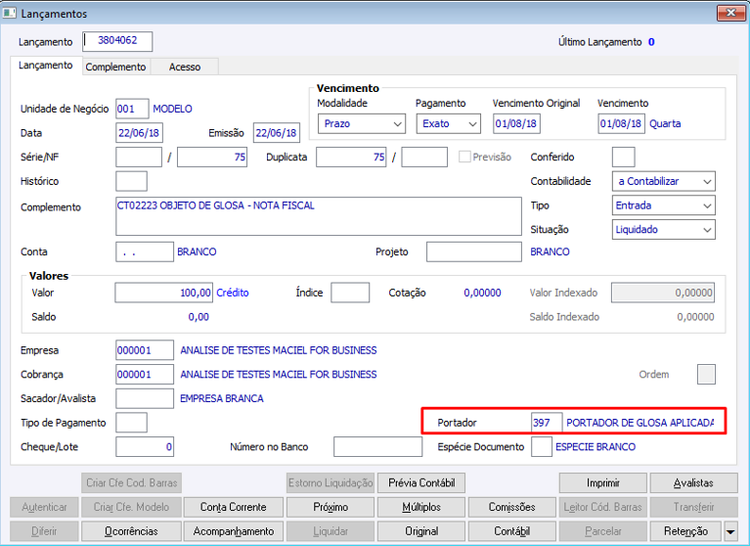Expand the Pagamento dropdown showing Exato
Image resolution: width=750 pixels, height=546 pixels.
(x=448, y=124)
